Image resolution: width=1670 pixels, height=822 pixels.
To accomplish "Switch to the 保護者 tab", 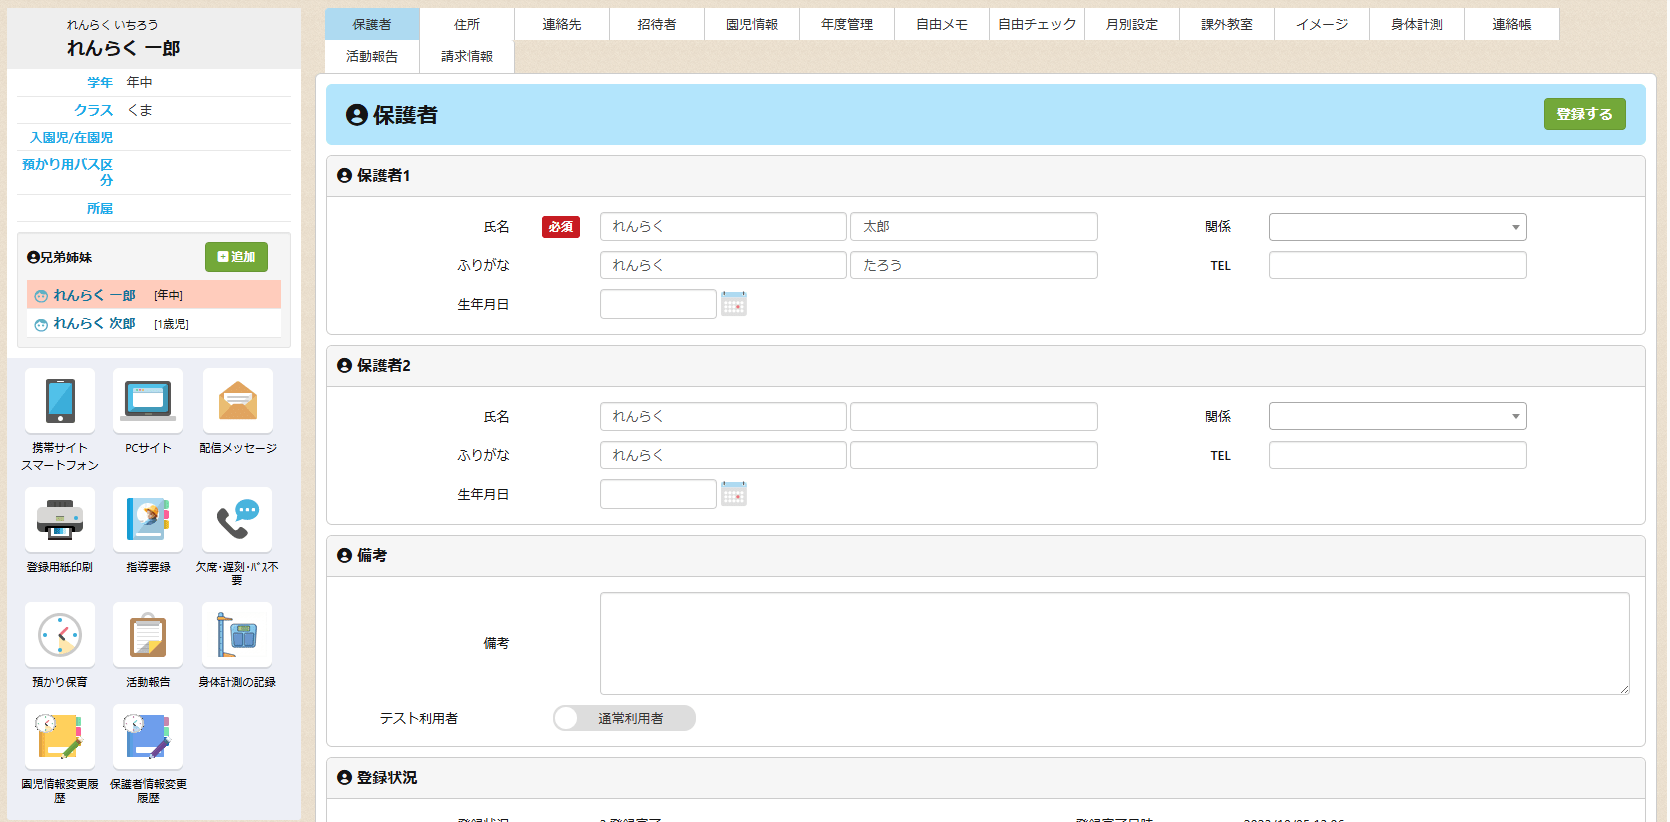I will pos(372,24).
